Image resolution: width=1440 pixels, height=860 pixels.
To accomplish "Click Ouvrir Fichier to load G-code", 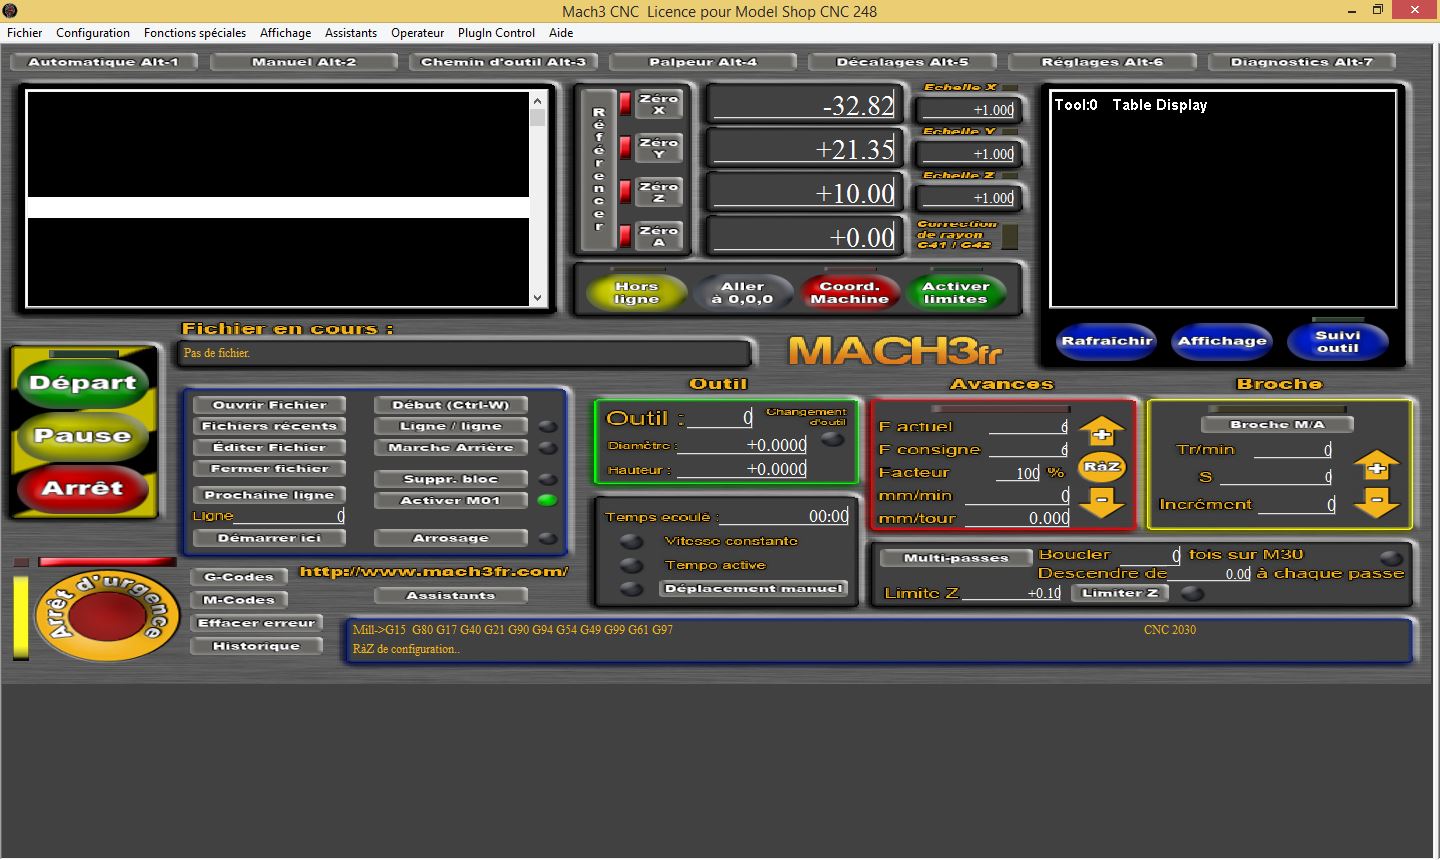I will tap(269, 405).
